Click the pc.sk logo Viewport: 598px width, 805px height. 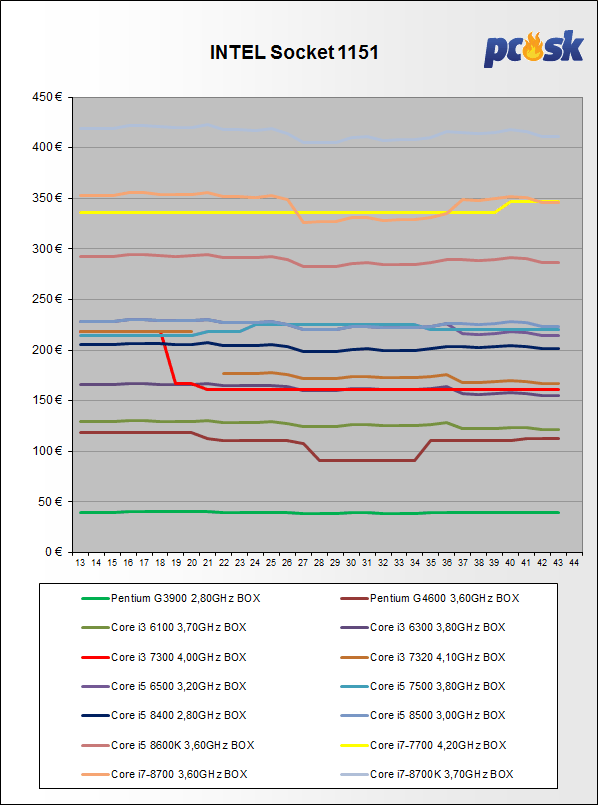click(x=533, y=49)
